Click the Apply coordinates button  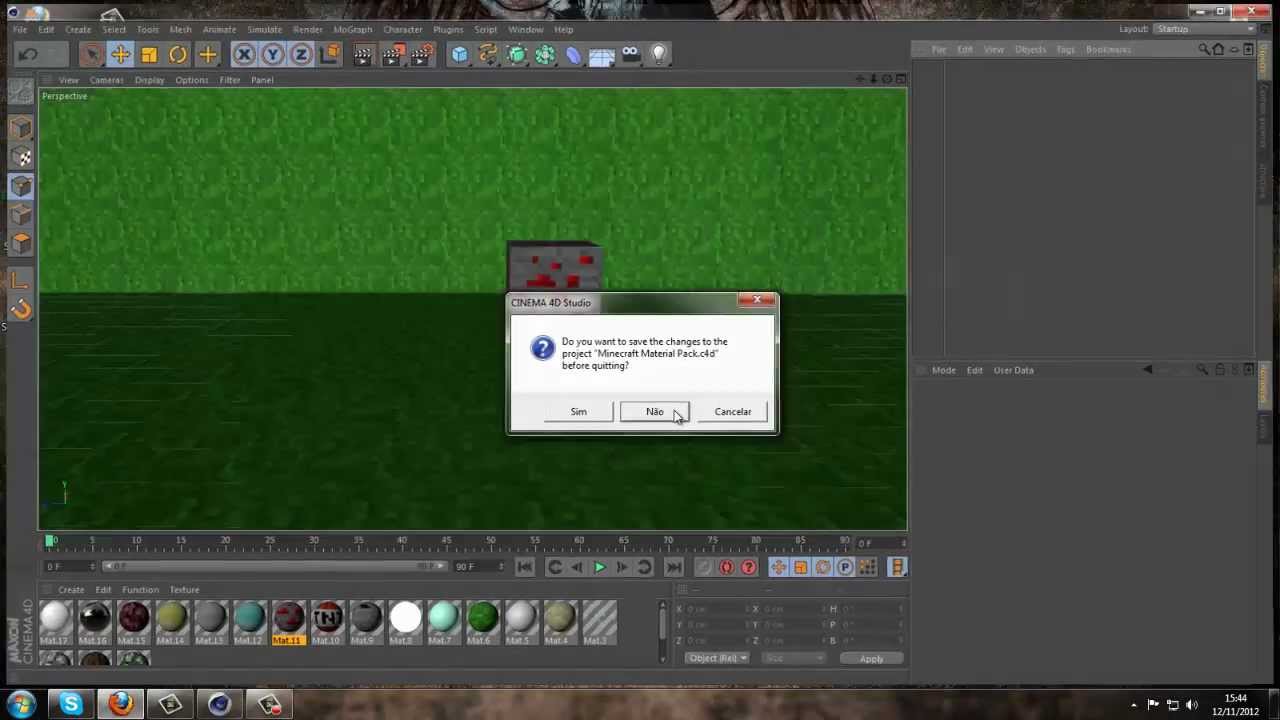[x=871, y=659]
